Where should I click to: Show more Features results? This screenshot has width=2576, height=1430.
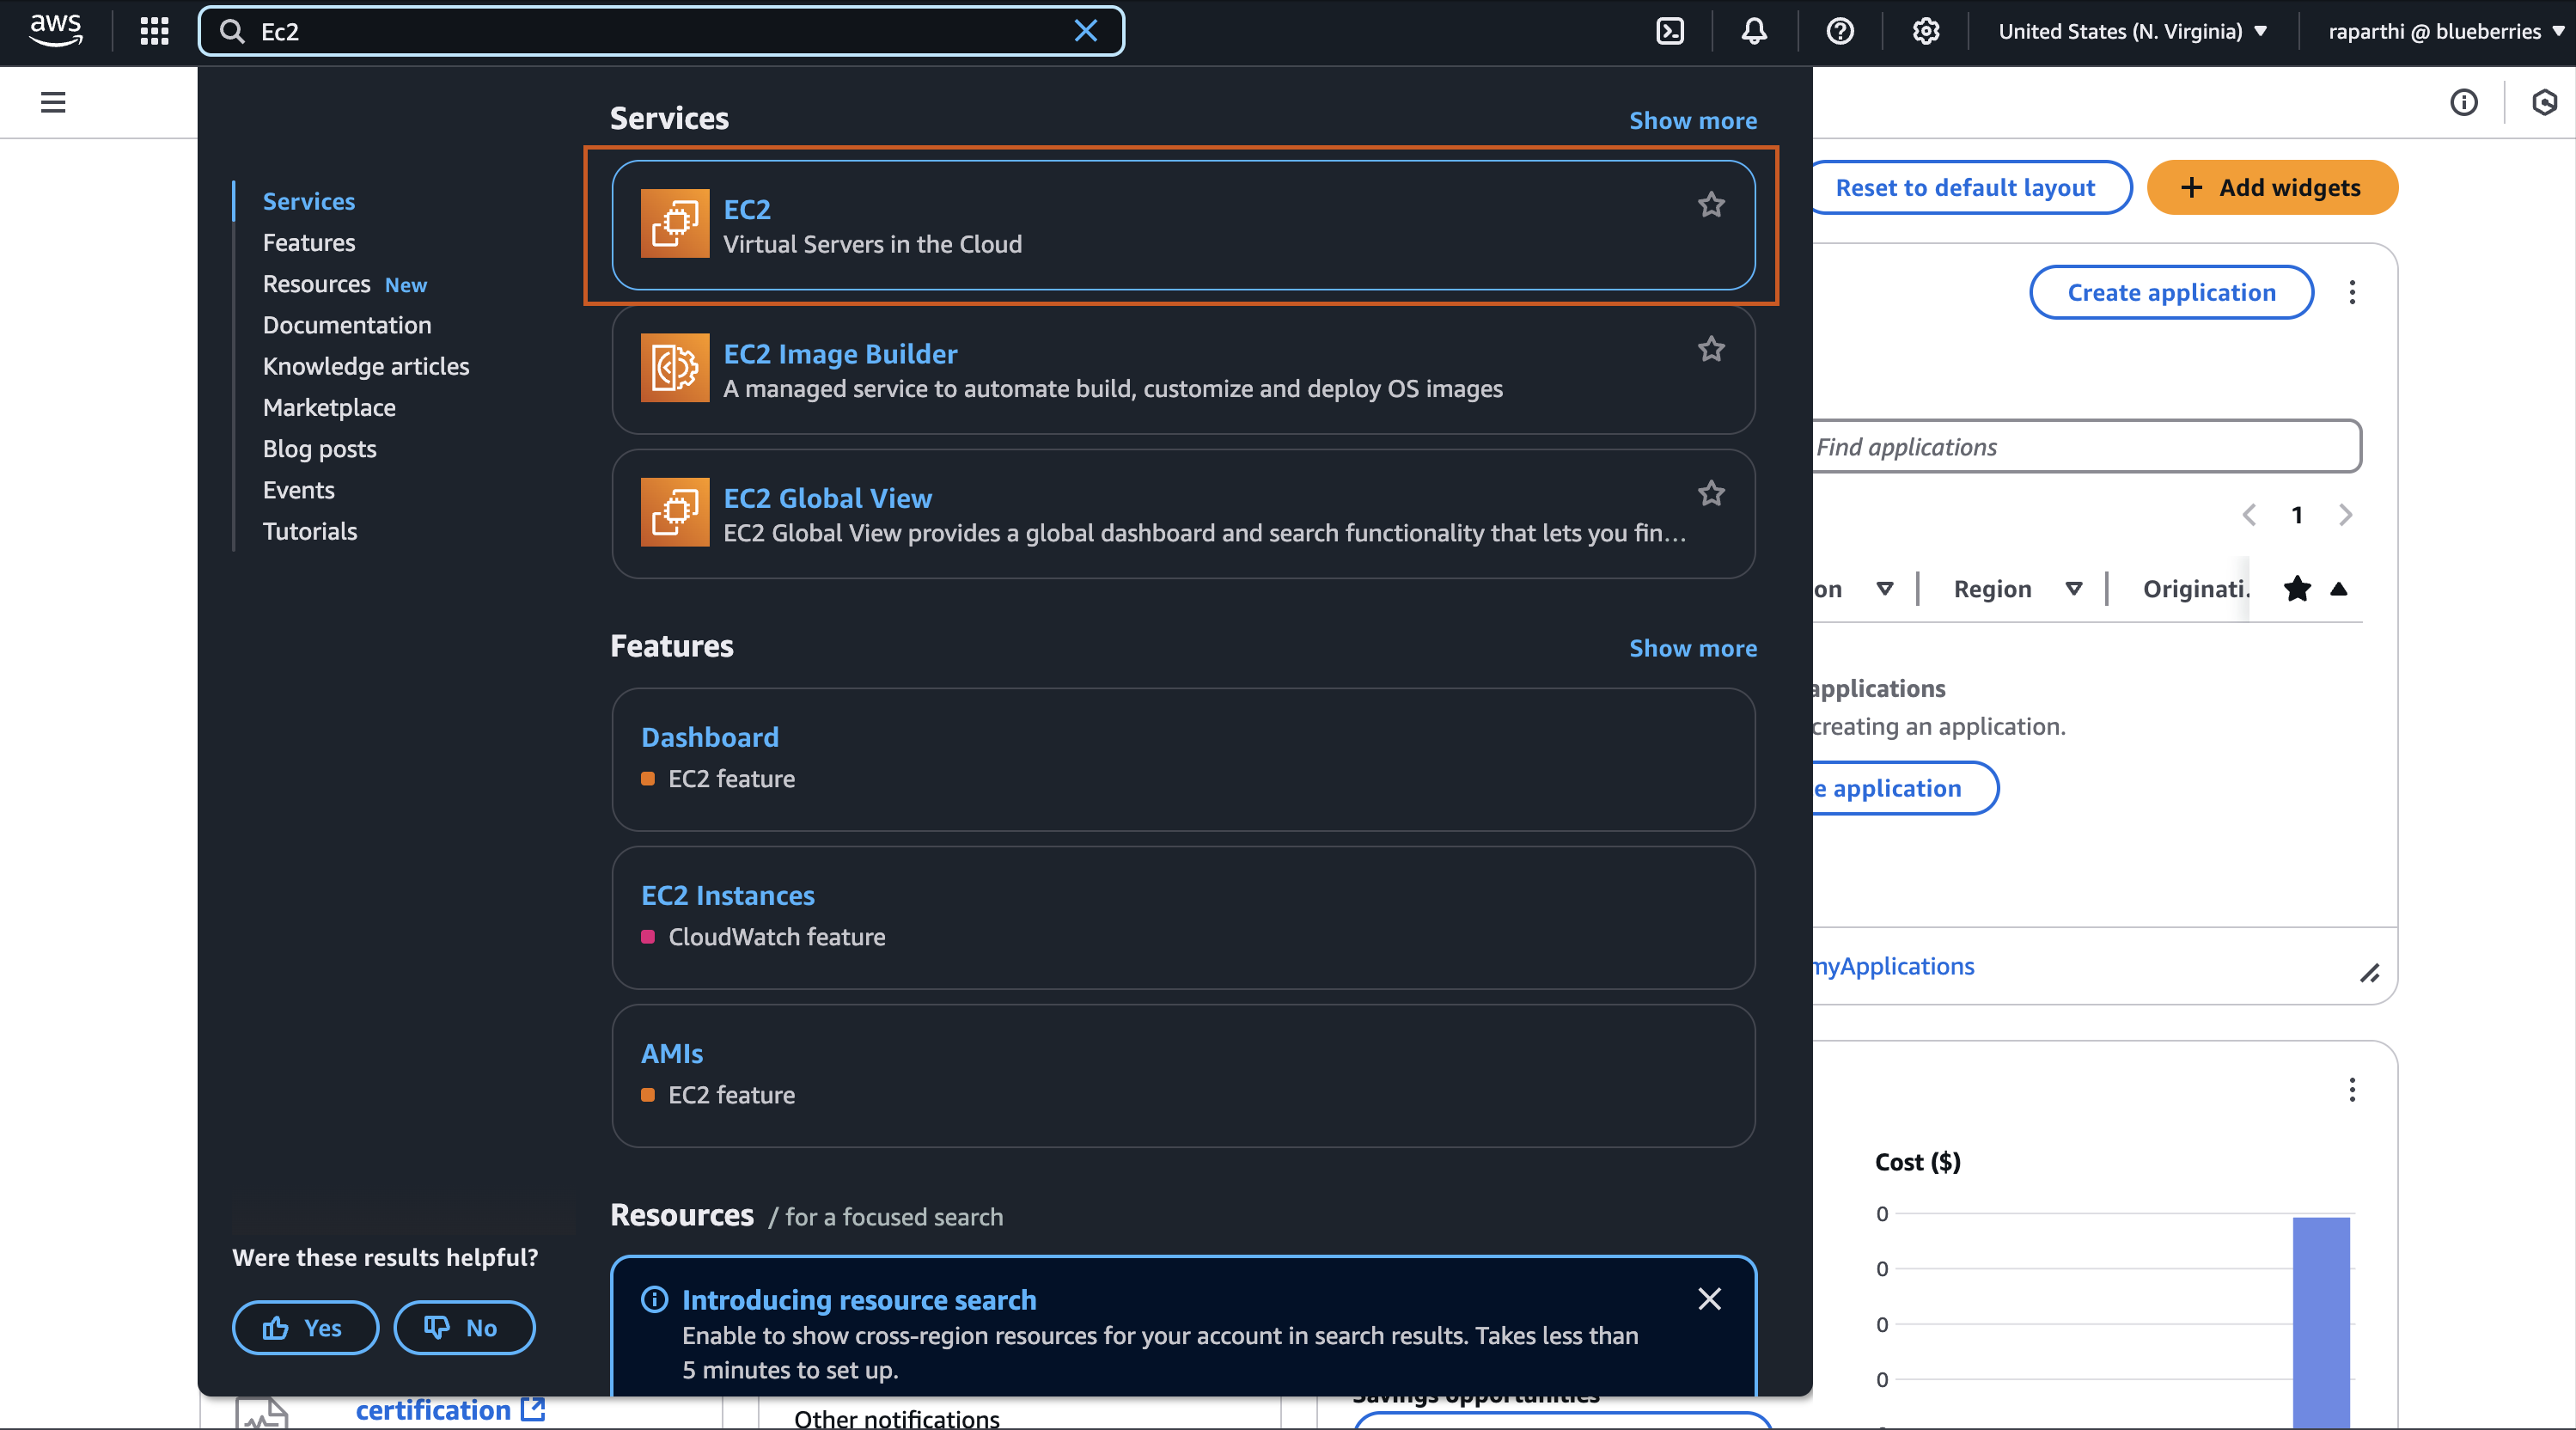coord(1692,648)
